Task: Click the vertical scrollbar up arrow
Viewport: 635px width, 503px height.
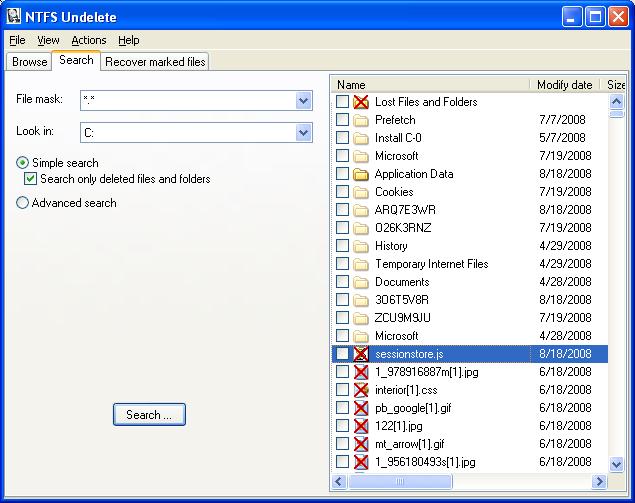Action: [x=616, y=101]
